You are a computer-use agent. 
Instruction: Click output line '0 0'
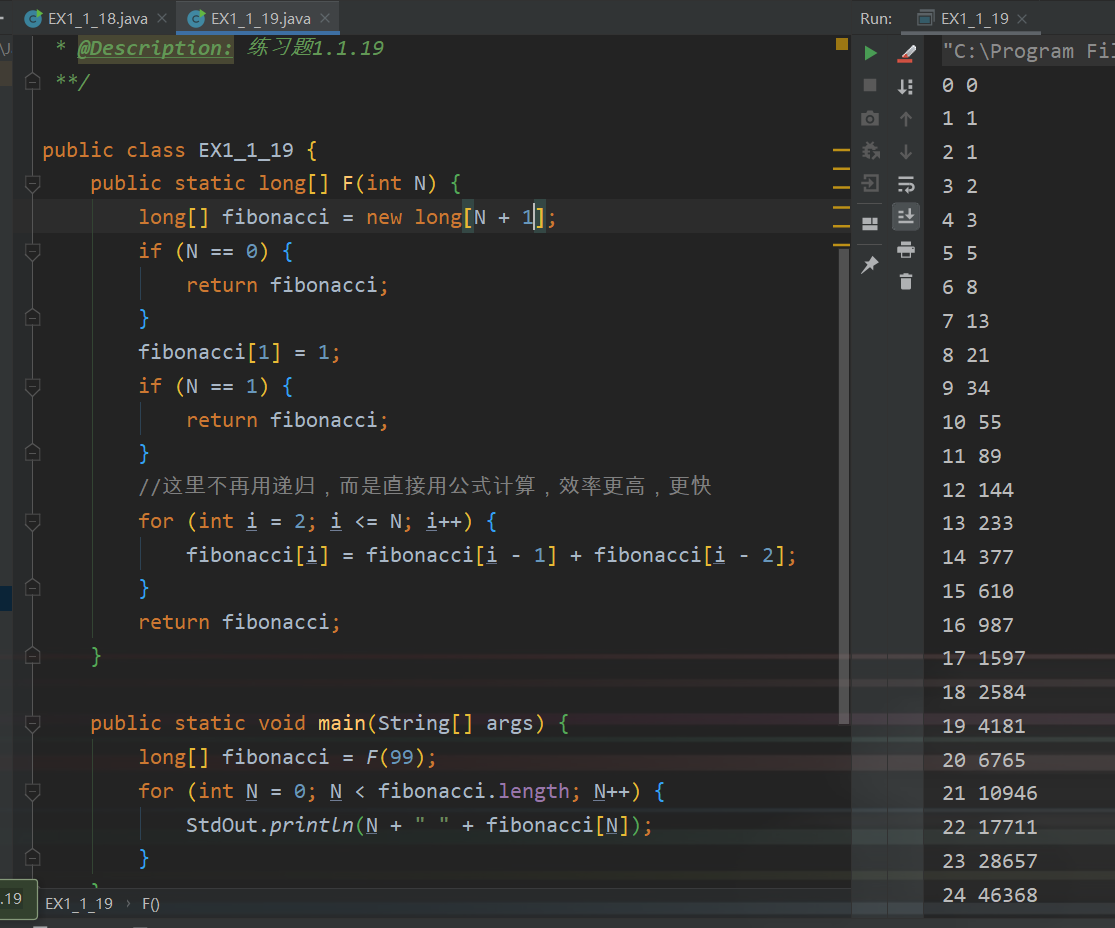click(x=960, y=85)
